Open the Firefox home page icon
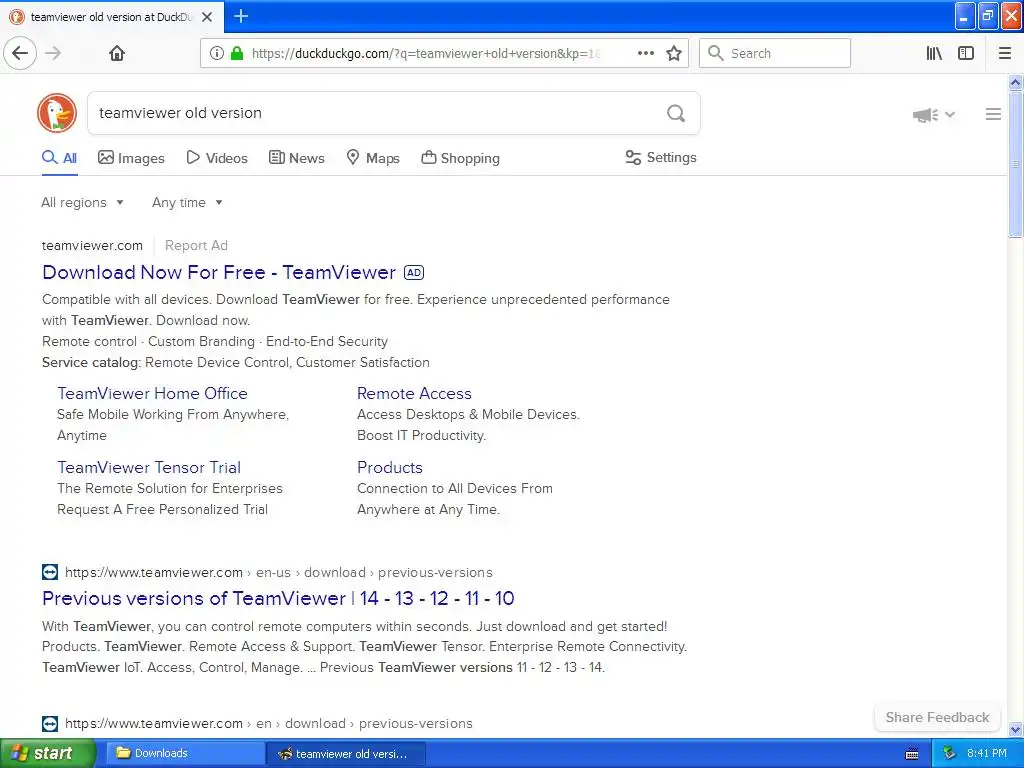This screenshot has height=768, width=1024. (x=117, y=53)
